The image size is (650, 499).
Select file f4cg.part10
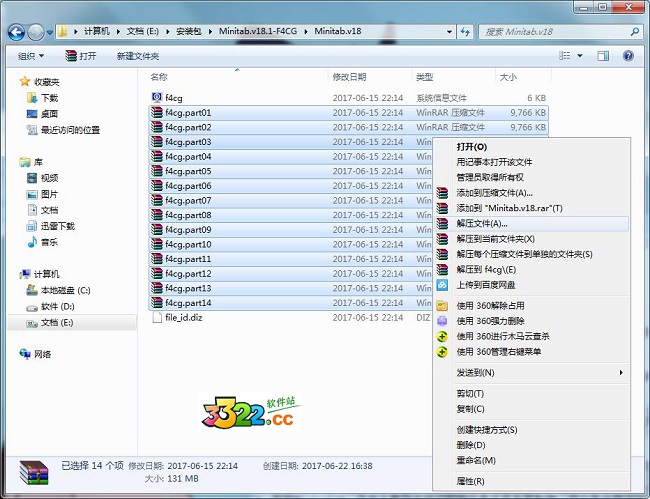click(x=188, y=245)
